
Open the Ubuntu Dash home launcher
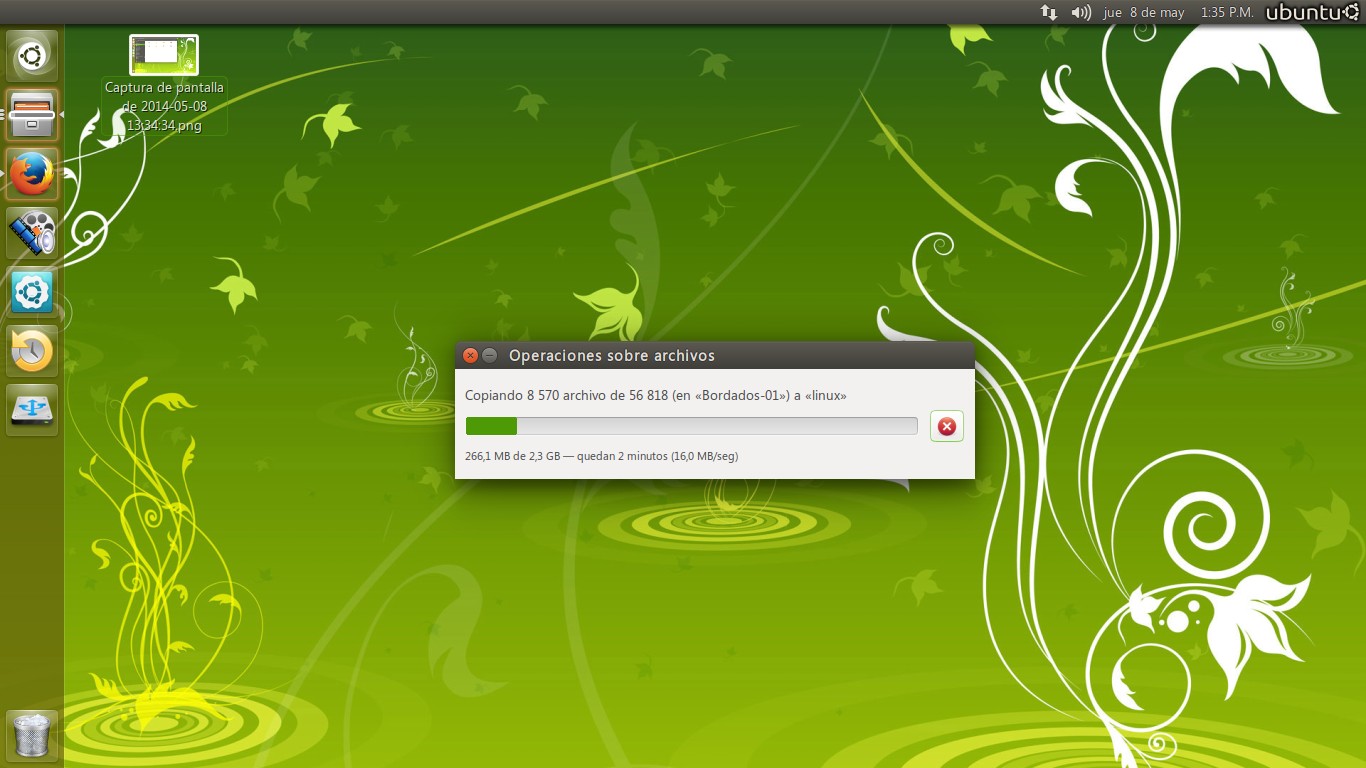(x=32, y=56)
